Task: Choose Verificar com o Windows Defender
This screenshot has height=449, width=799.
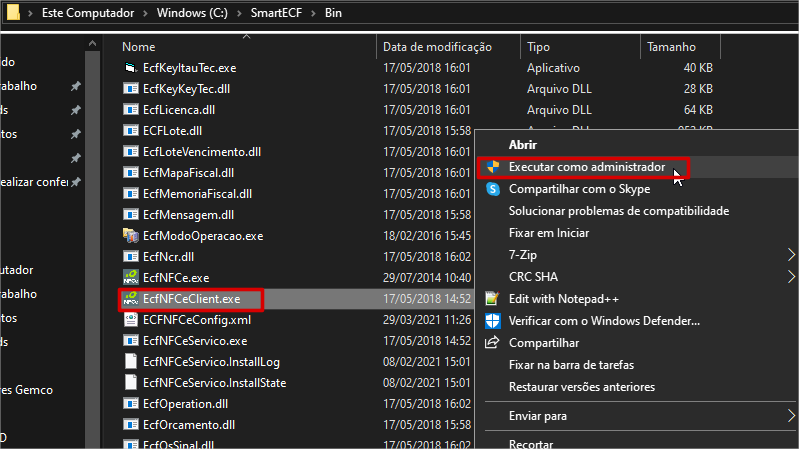Action: click(604, 321)
